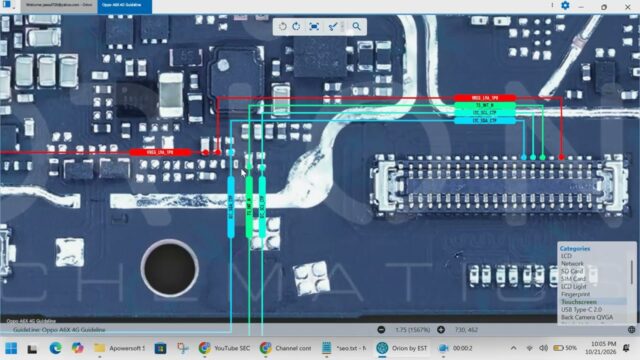Open the blue settings gear
Viewport: 640px width, 360px height.
(x=565, y=6)
